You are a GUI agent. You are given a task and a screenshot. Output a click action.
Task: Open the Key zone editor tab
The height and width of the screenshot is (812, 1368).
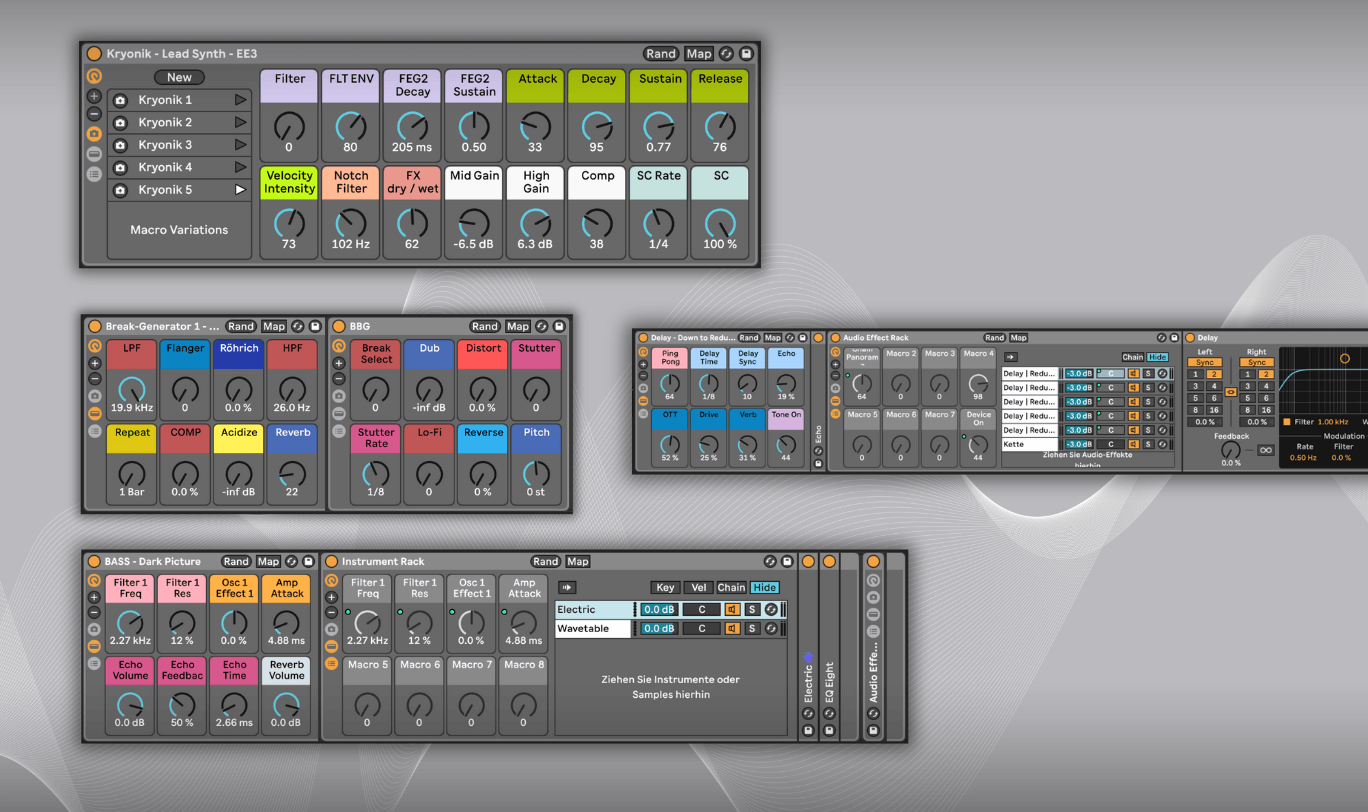tap(665, 588)
